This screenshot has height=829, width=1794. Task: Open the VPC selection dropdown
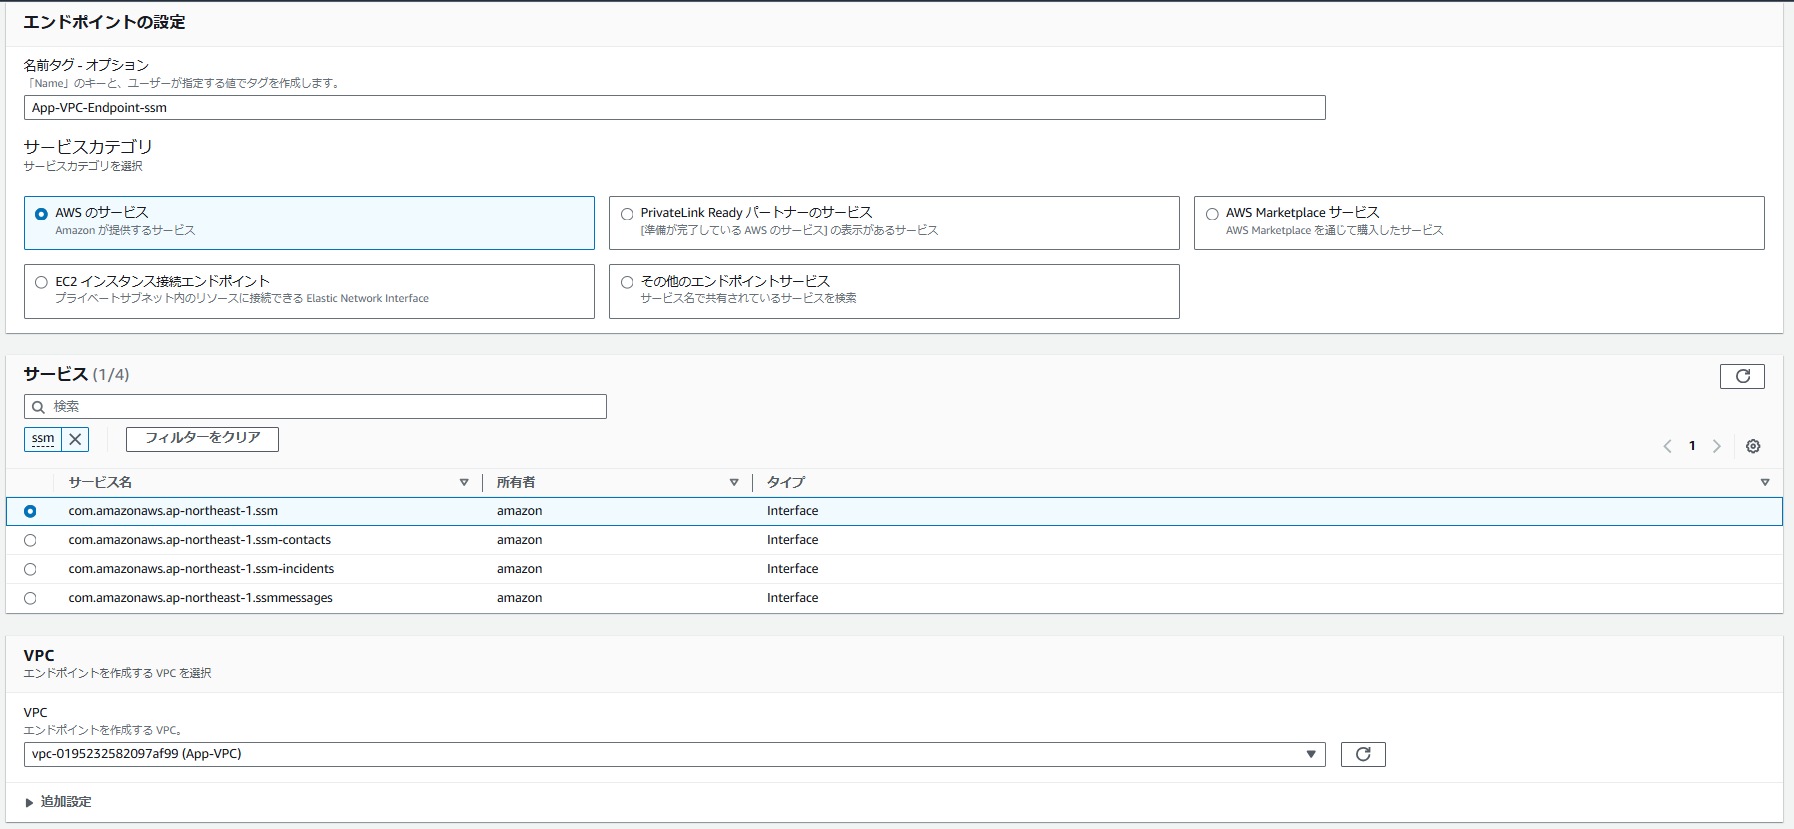pos(674,754)
